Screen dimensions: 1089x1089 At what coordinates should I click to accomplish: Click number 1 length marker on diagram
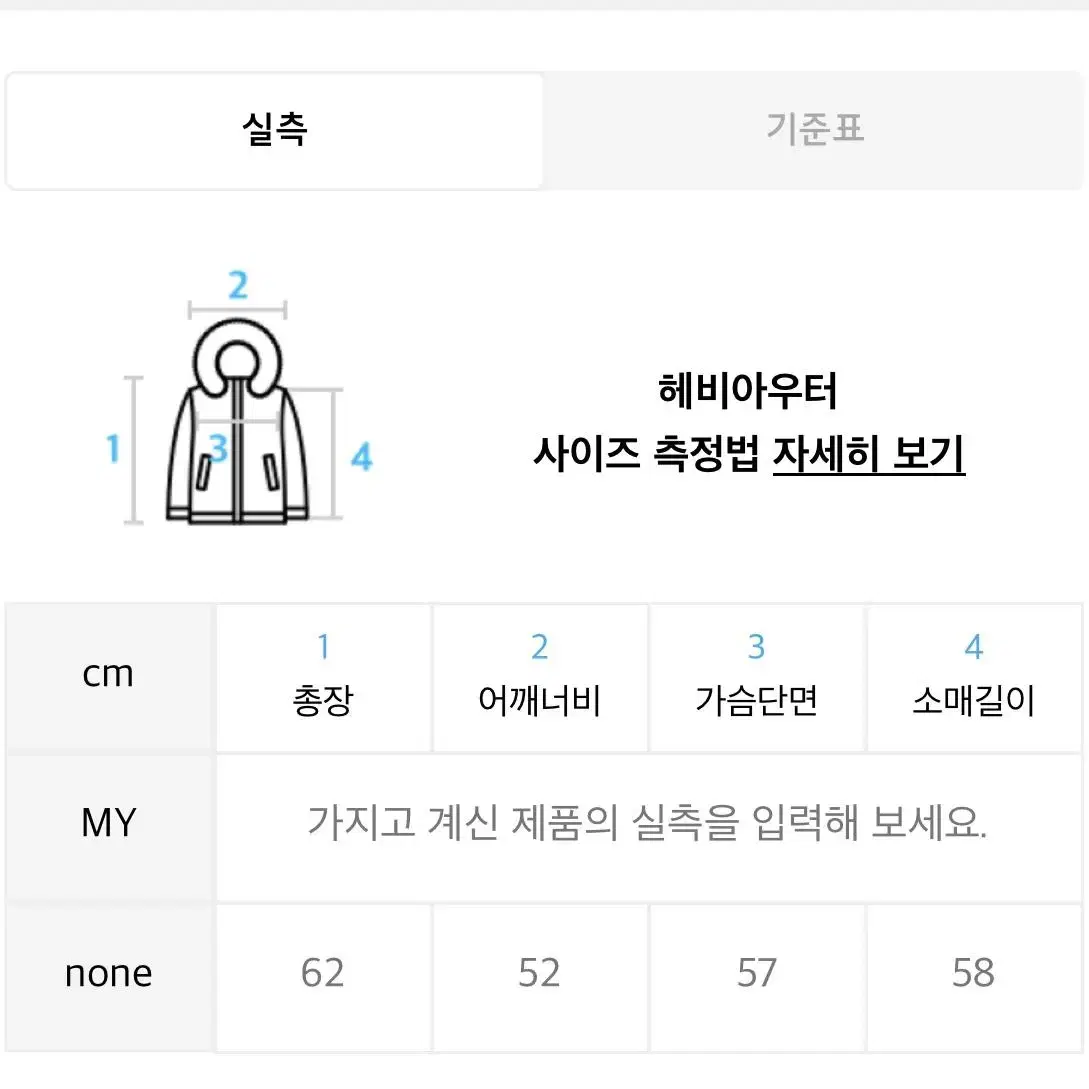[113, 449]
